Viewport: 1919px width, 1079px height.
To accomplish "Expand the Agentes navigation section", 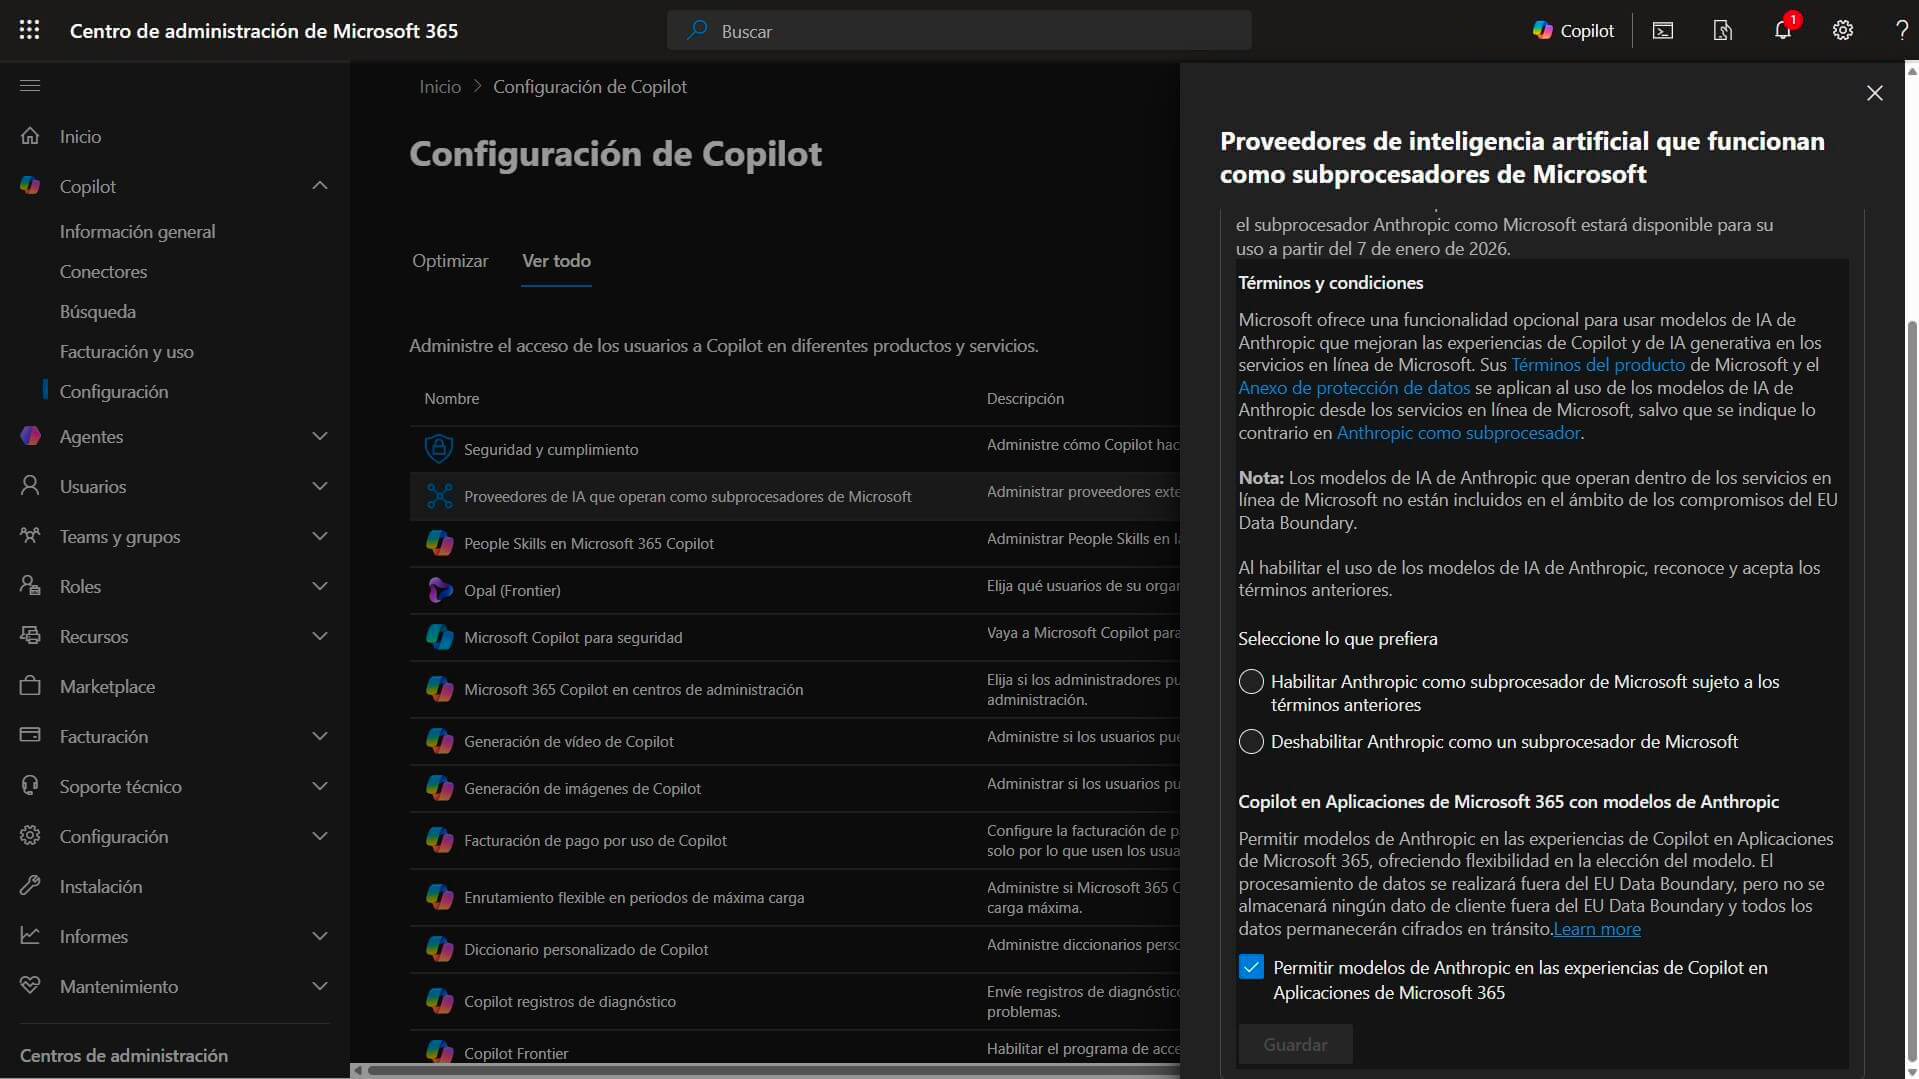I will pos(319,436).
